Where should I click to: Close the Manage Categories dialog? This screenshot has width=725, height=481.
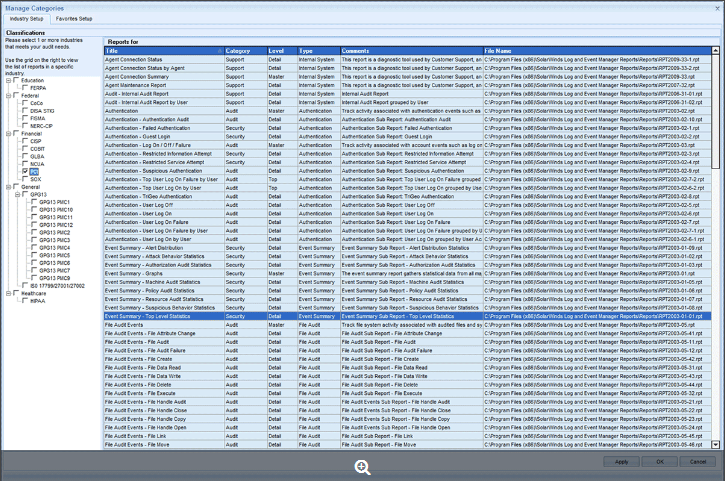pyautogui.click(x=717, y=8)
